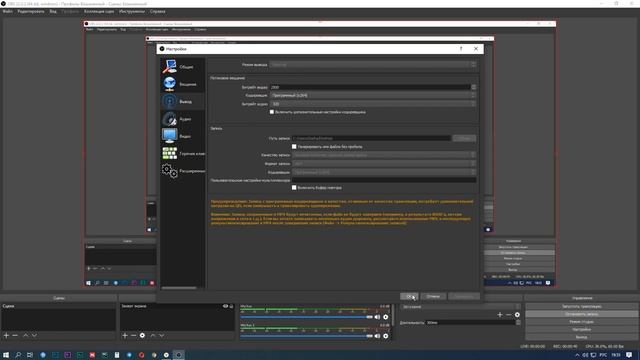Open the Формат записи dropdown
The image size is (640, 360).
click(x=384, y=164)
